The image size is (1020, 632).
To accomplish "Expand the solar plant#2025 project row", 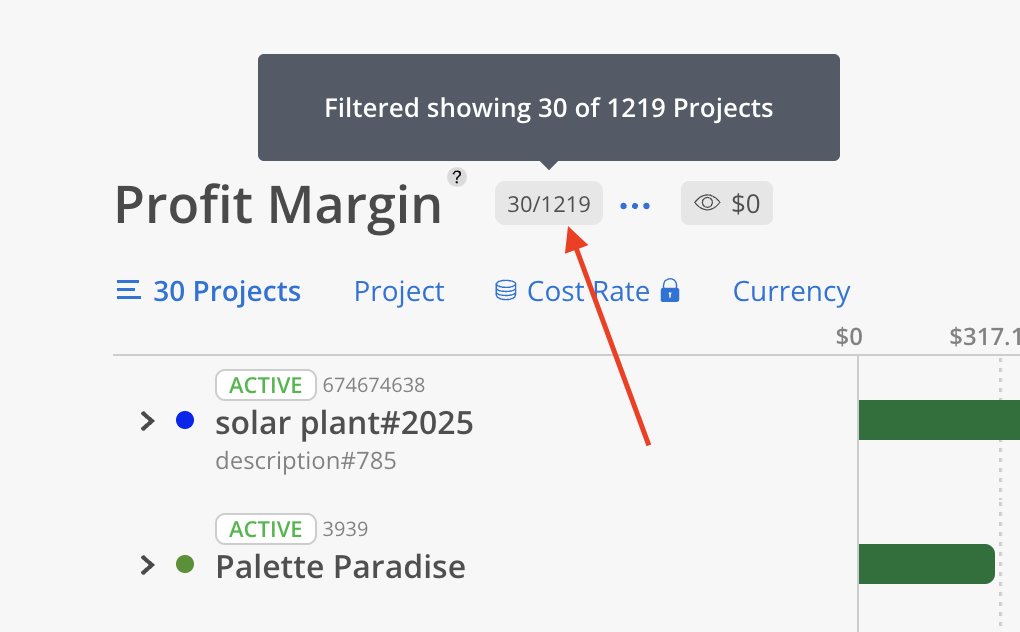I will (x=147, y=421).
